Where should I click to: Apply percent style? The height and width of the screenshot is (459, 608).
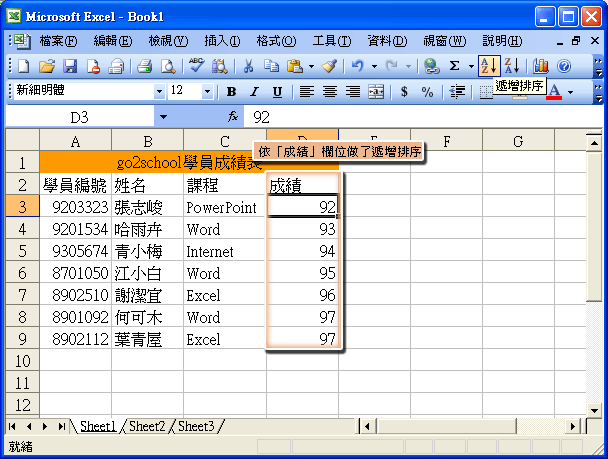pos(427,92)
